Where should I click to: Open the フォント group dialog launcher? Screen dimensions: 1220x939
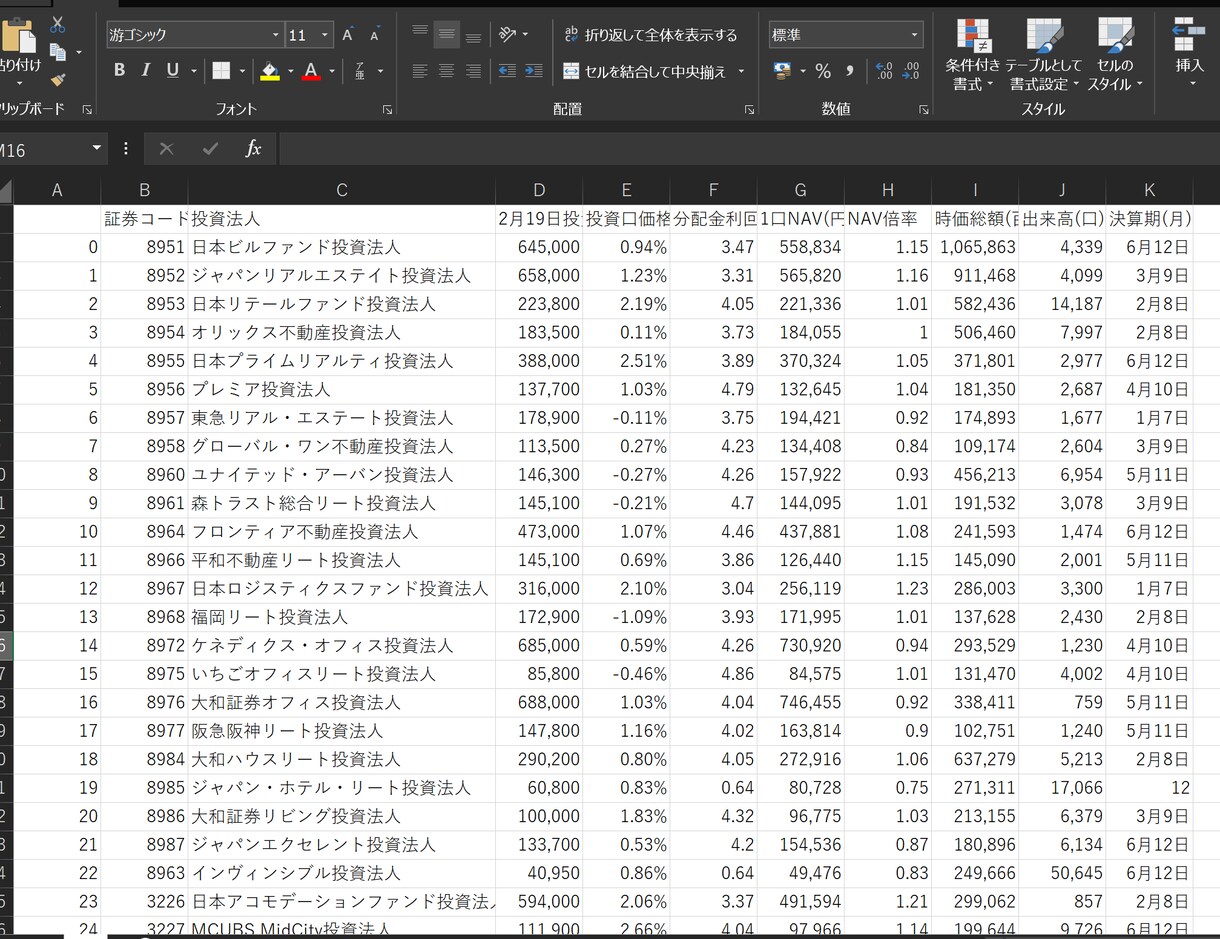point(387,109)
